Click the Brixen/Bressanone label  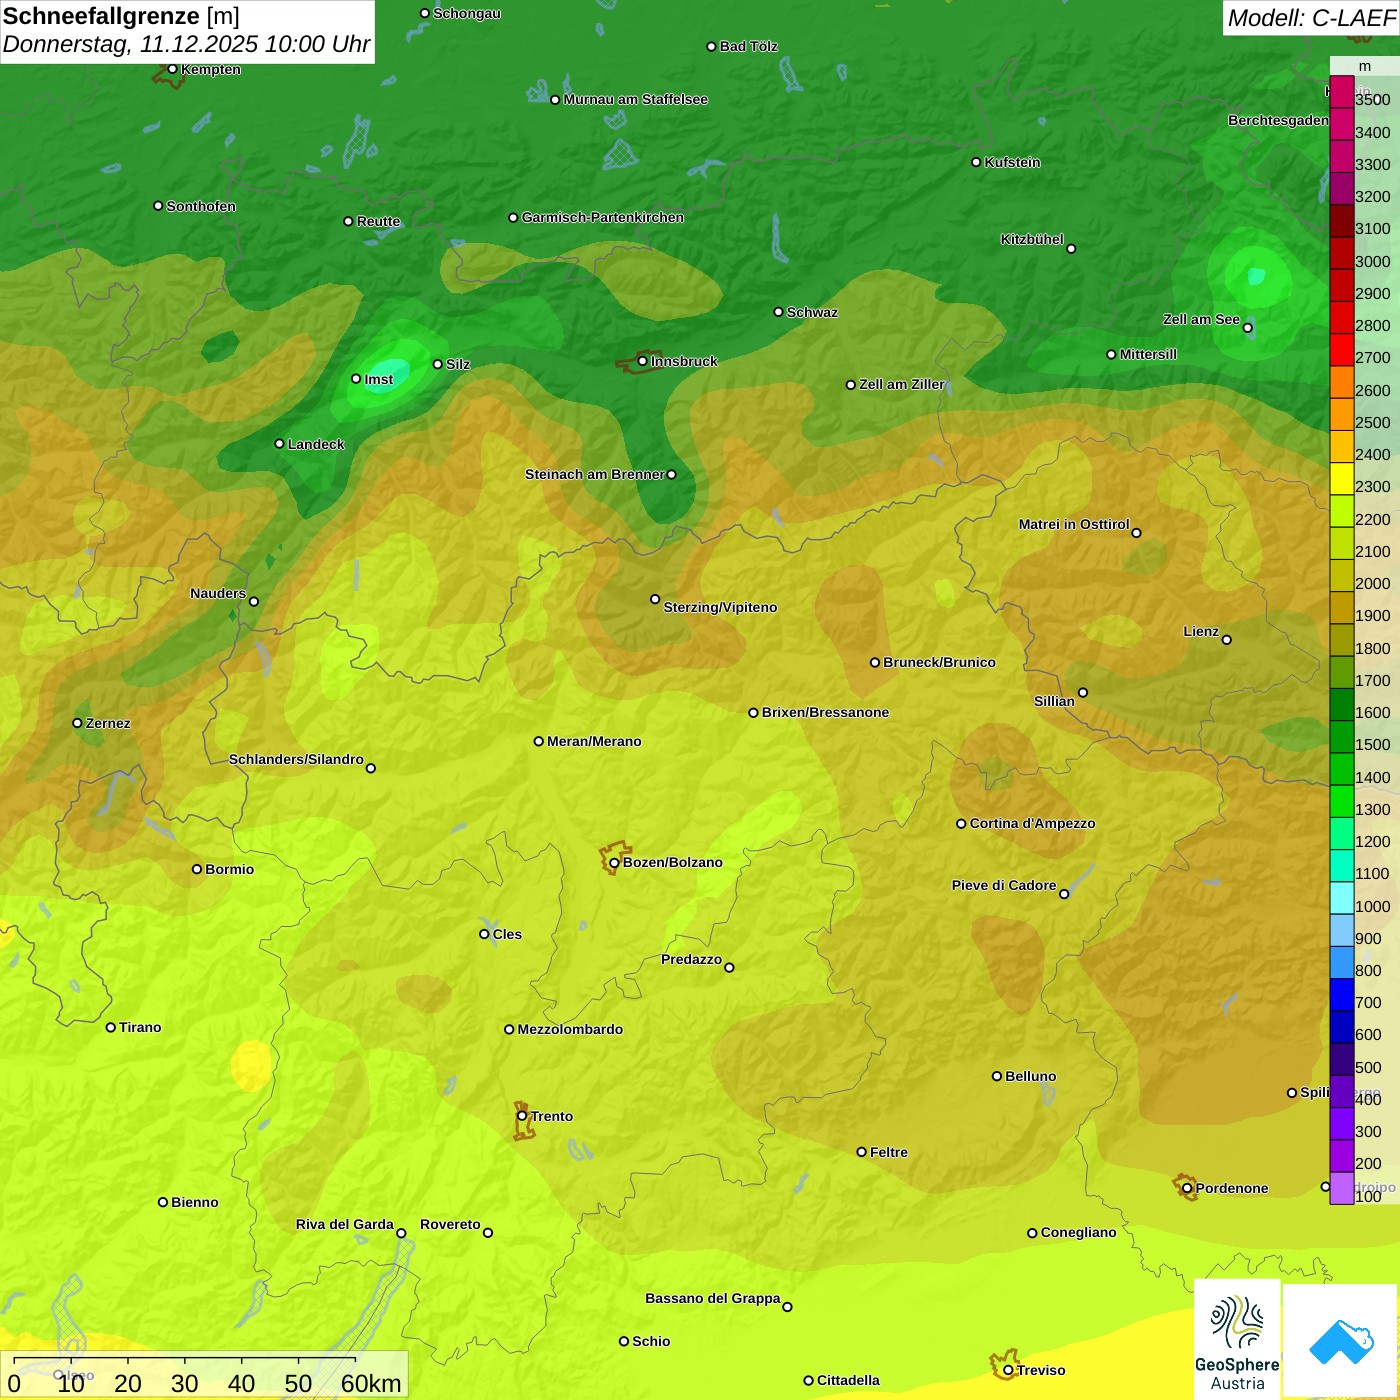click(825, 712)
